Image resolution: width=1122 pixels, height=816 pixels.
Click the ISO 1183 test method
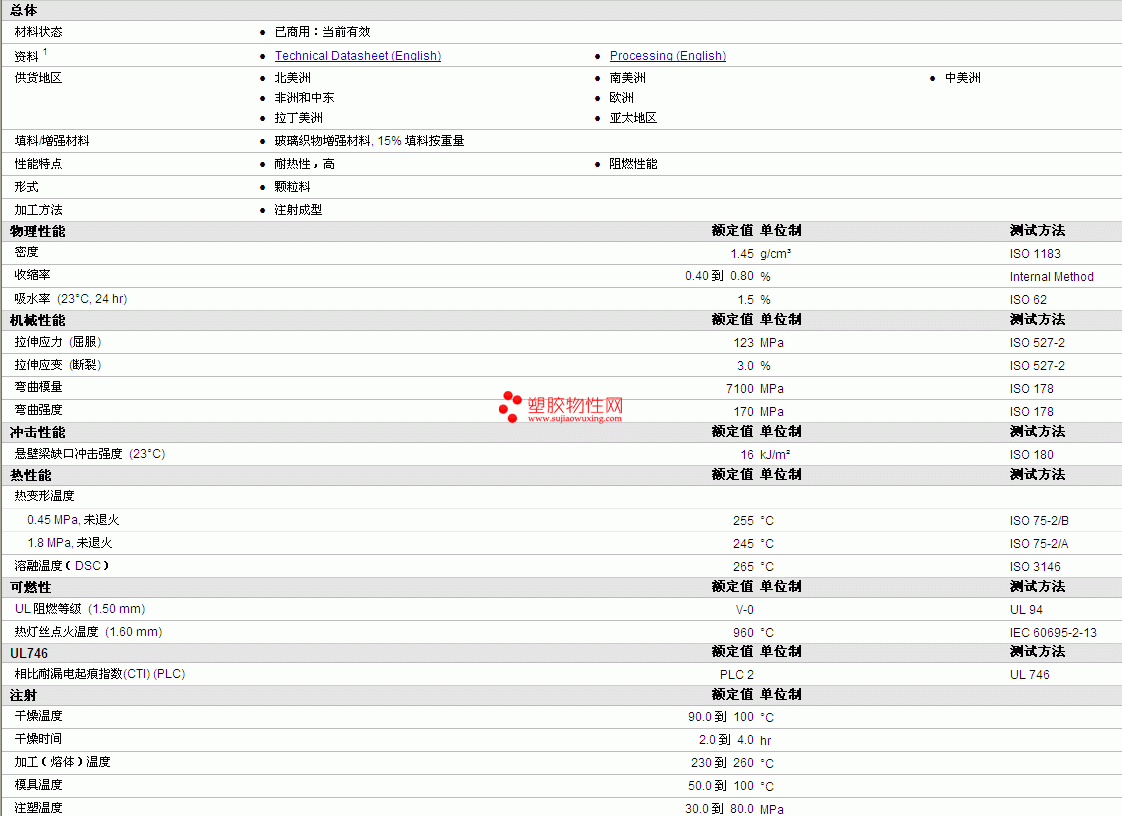point(1035,254)
